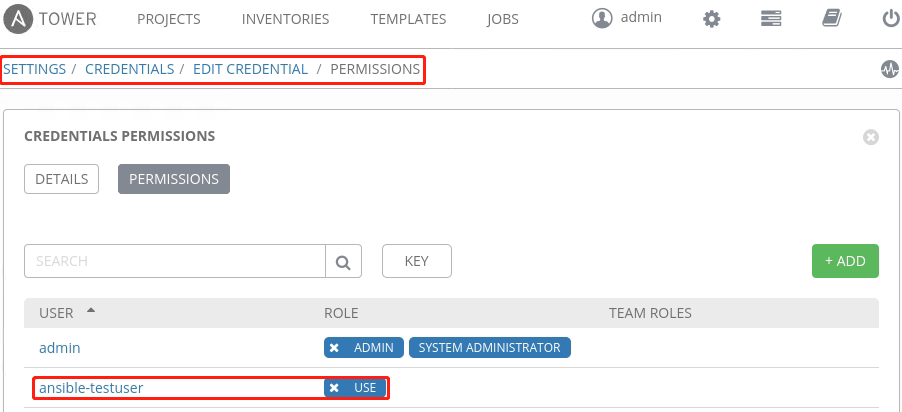Click the search magnifier icon
Screen dimensions: 902x412
pyautogui.click(x=343, y=262)
